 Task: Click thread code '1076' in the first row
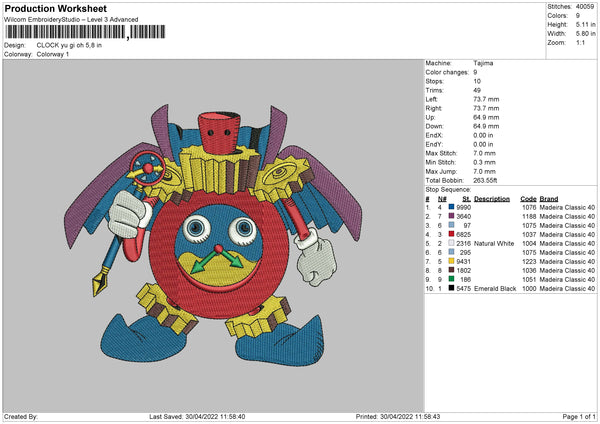(x=529, y=207)
